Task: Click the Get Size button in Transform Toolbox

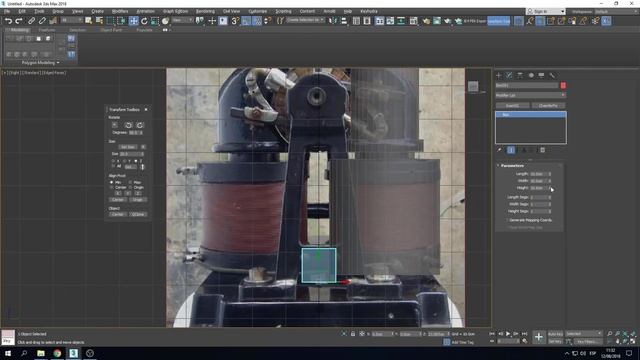Action: 128,147
